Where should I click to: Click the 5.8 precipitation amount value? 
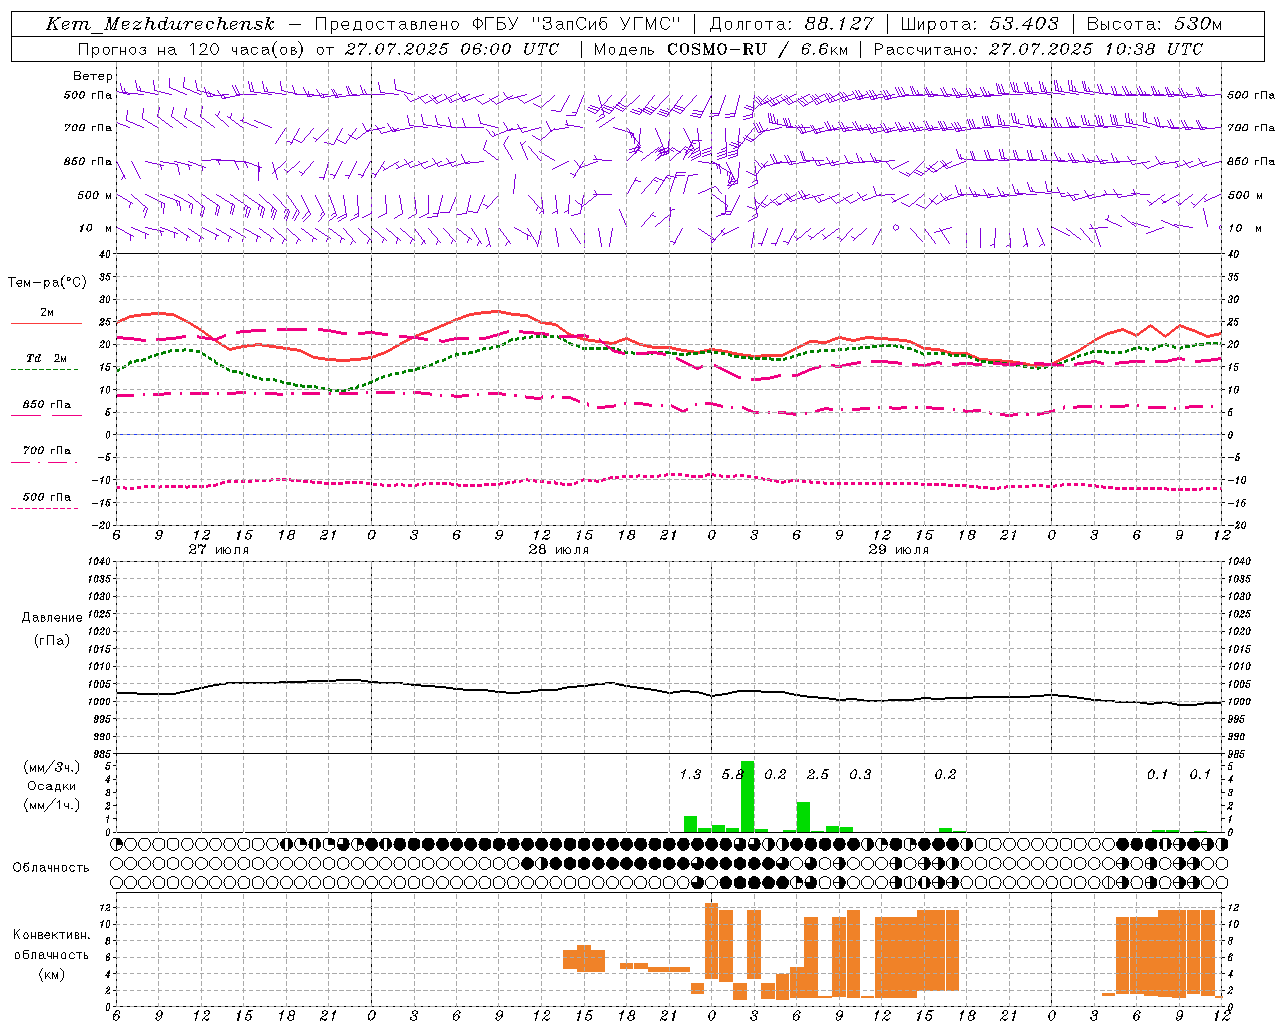click(x=733, y=775)
